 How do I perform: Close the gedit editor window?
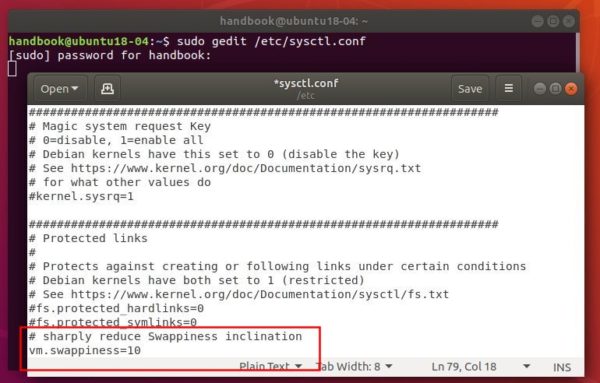tap(571, 89)
